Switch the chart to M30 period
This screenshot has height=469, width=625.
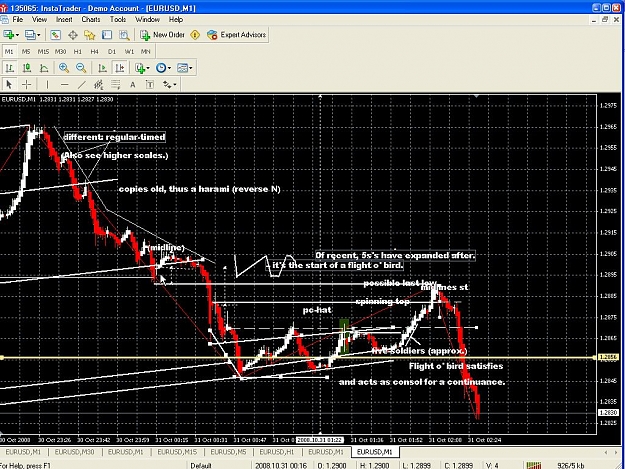click(60, 51)
